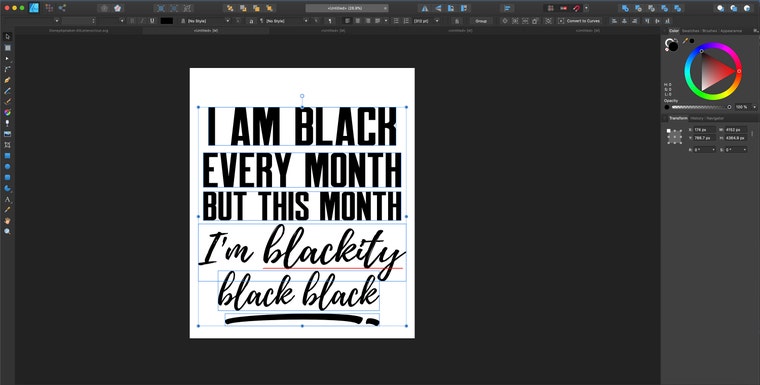Select the Place Image tool
Screen dimensions: 760x385
tap(7, 134)
